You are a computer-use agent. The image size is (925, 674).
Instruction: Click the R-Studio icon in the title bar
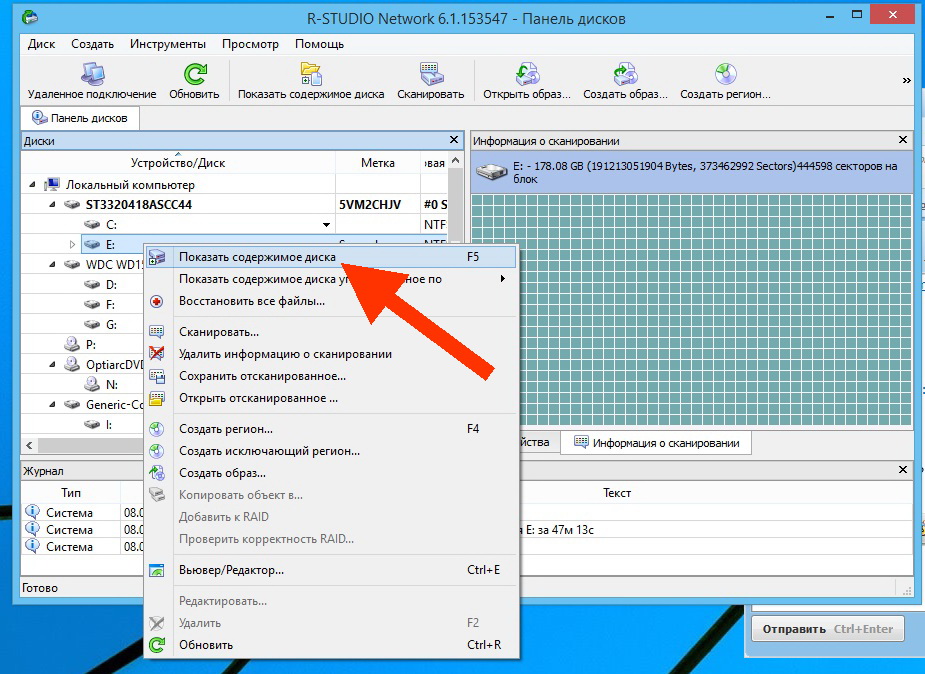(27, 15)
